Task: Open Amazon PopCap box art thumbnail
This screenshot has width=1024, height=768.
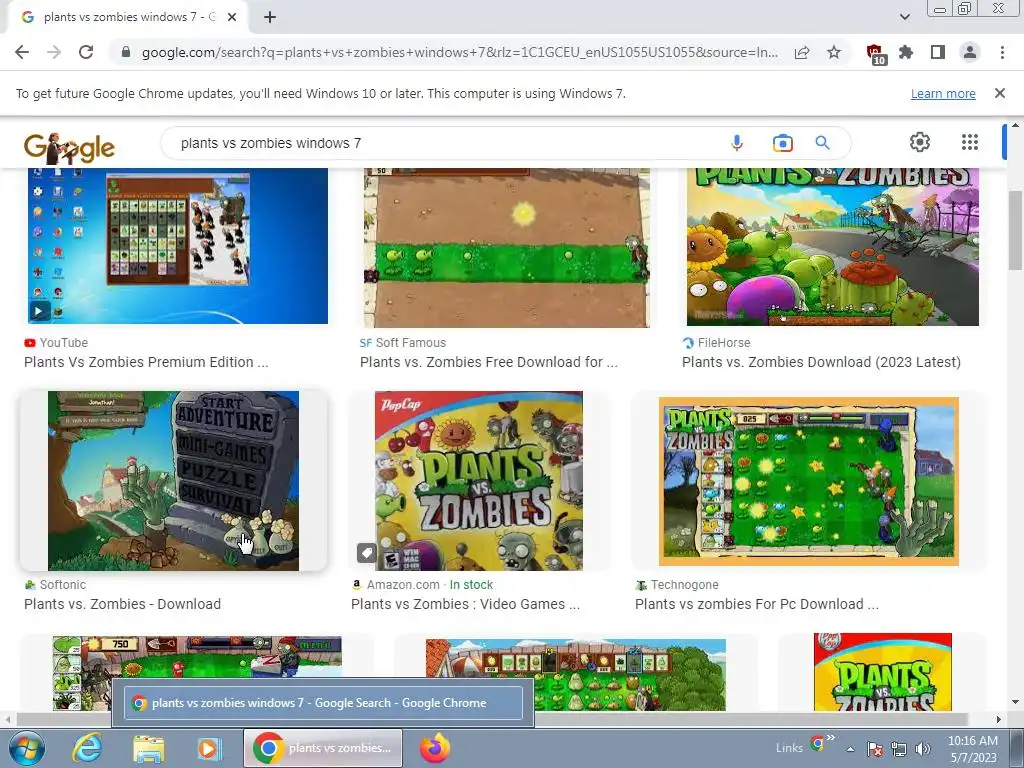Action: pos(479,481)
